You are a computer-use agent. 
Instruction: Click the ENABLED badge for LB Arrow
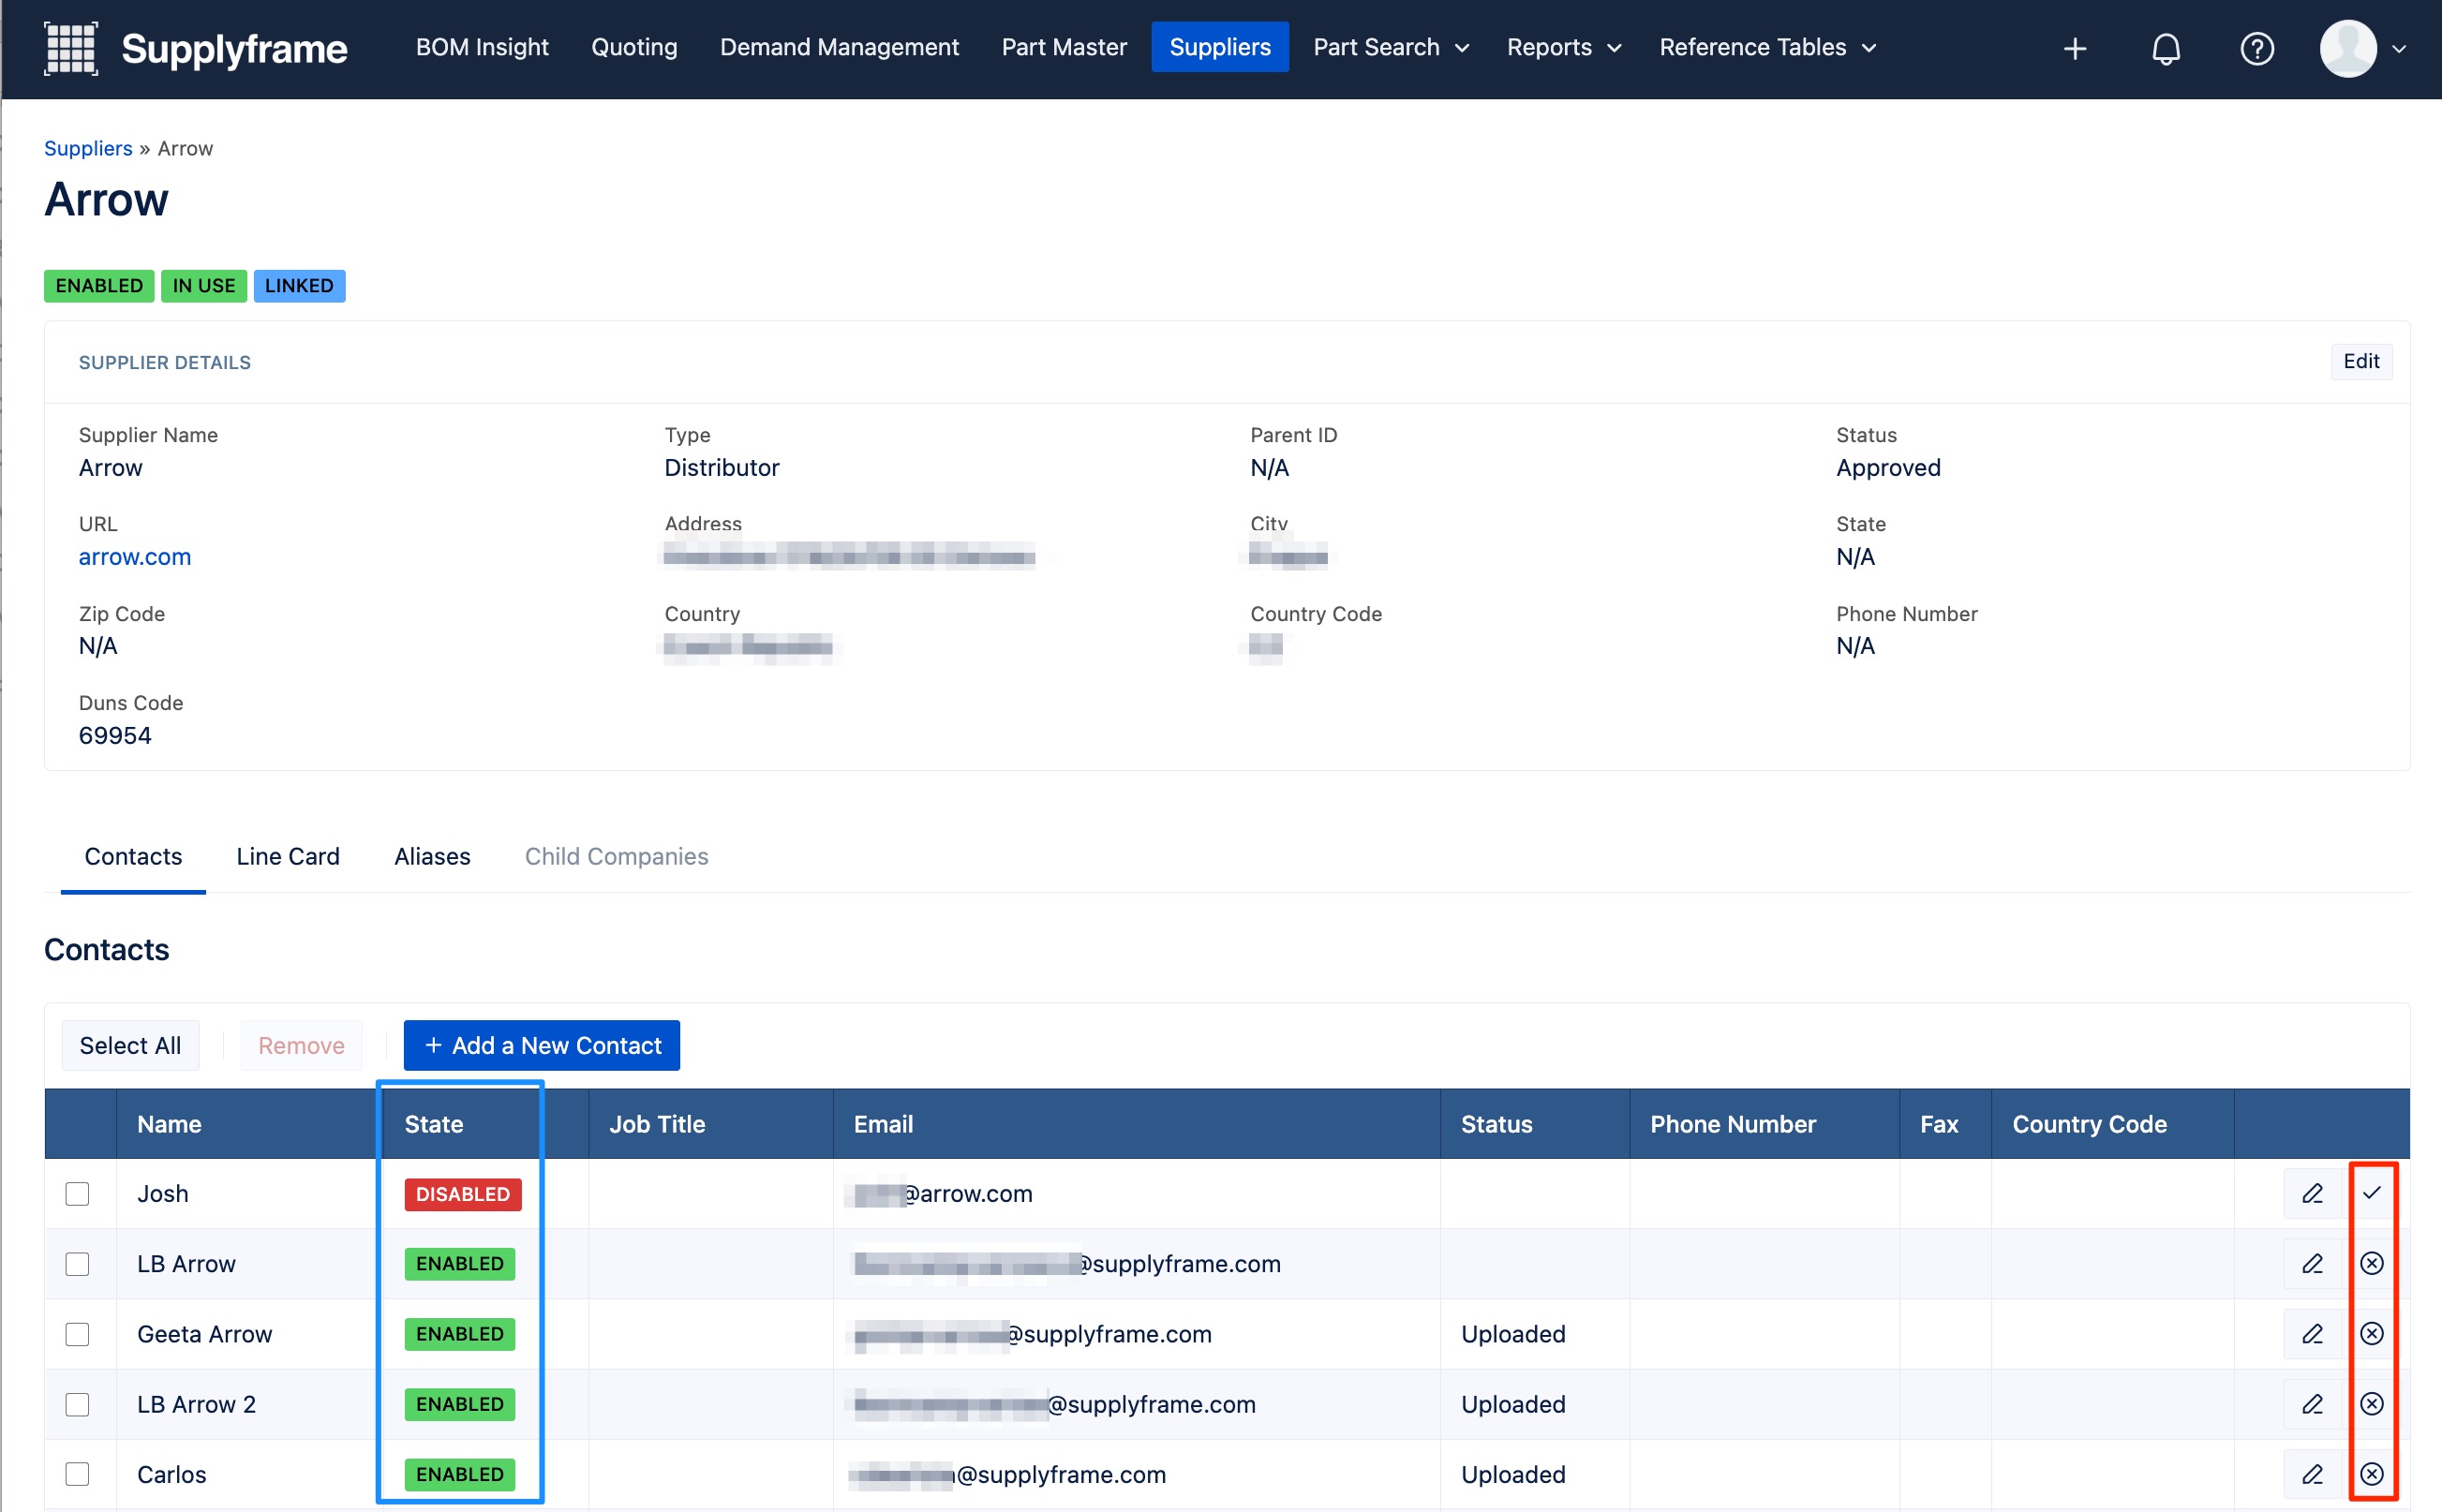click(460, 1264)
